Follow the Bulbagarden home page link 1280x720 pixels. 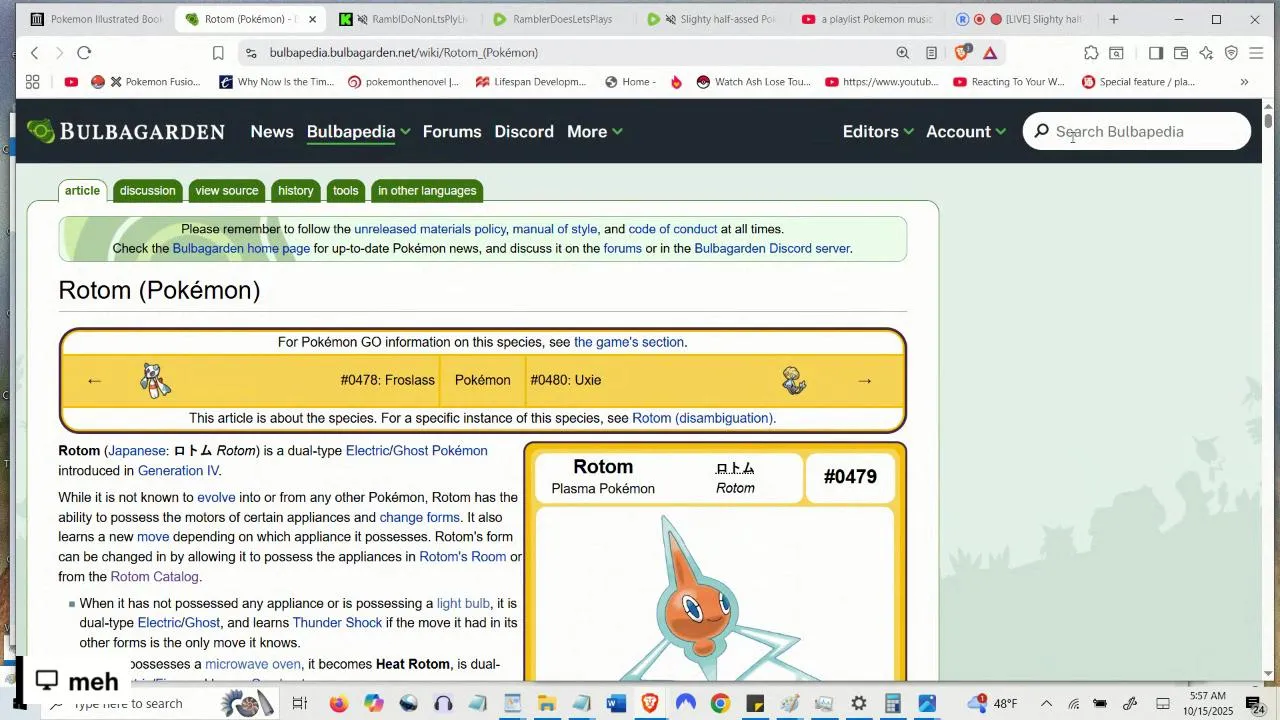coord(241,249)
